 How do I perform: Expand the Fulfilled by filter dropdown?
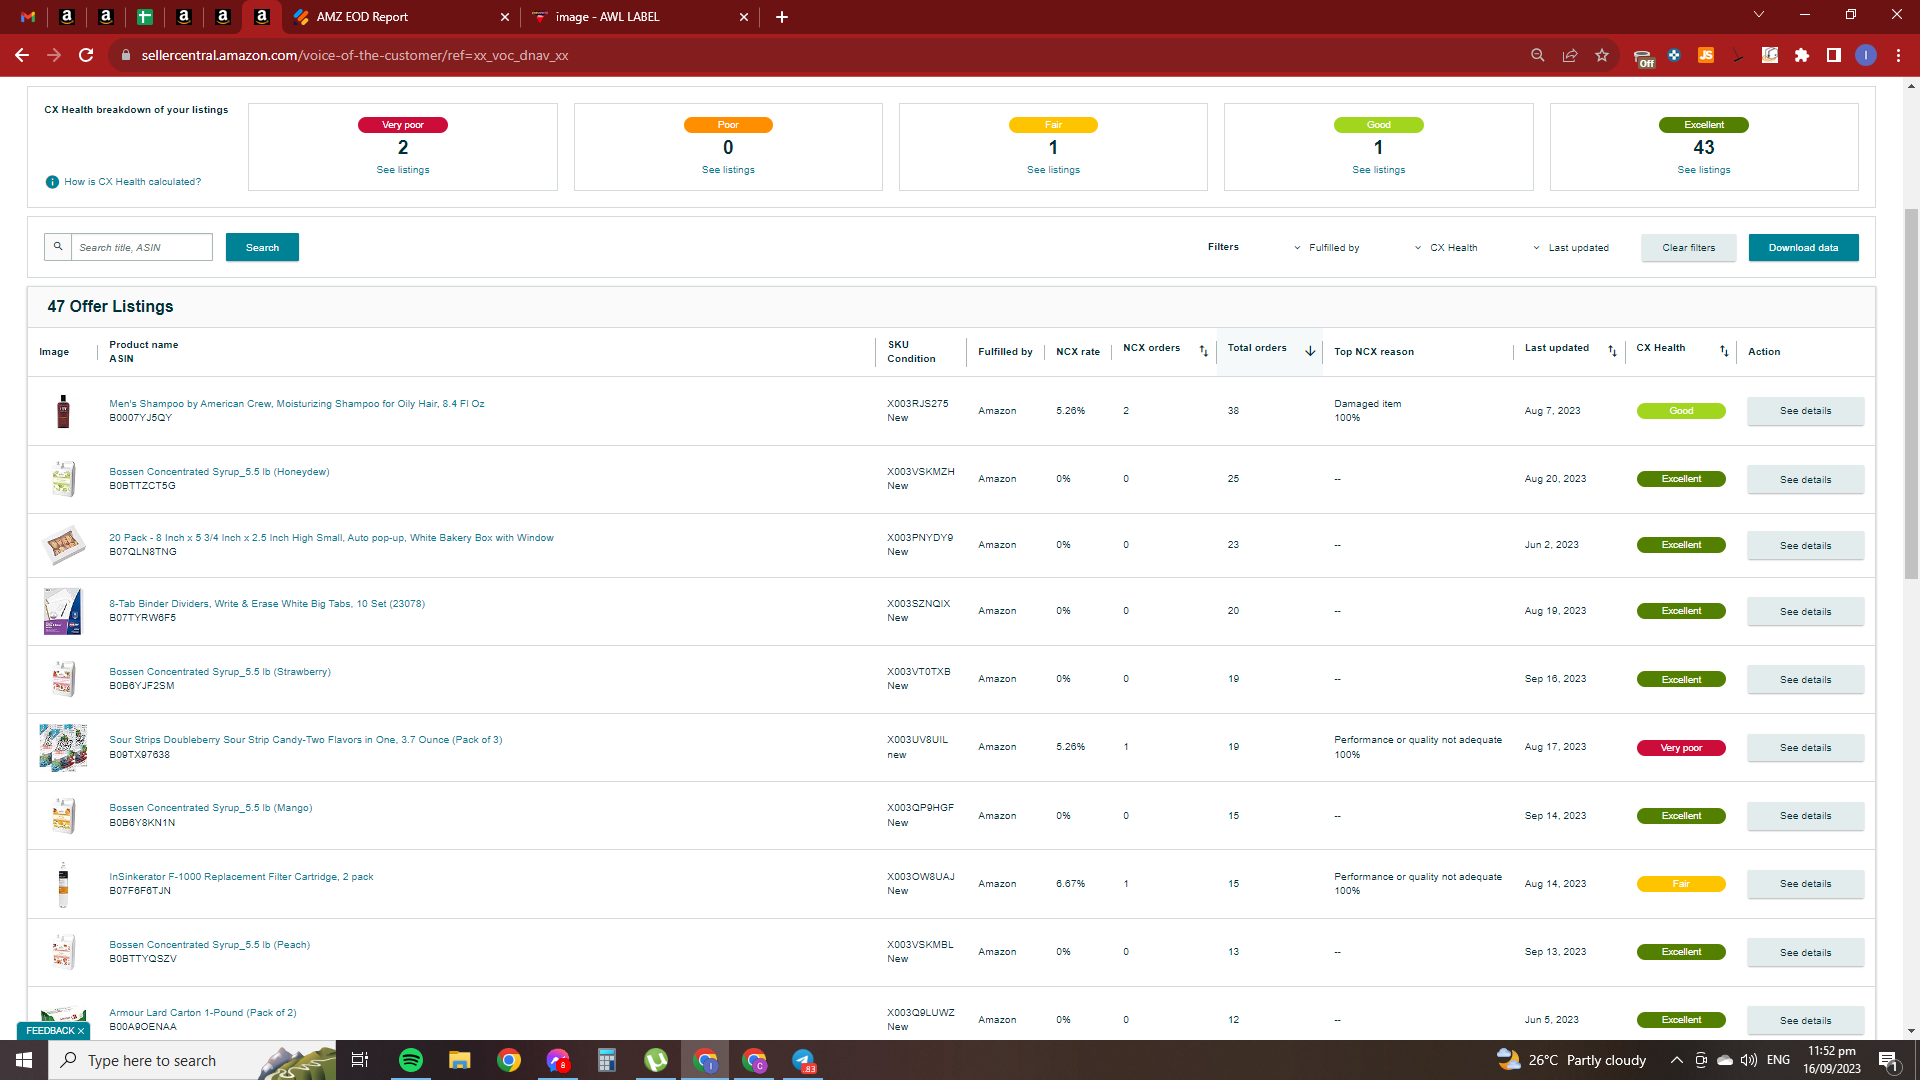click(1327, 248)
